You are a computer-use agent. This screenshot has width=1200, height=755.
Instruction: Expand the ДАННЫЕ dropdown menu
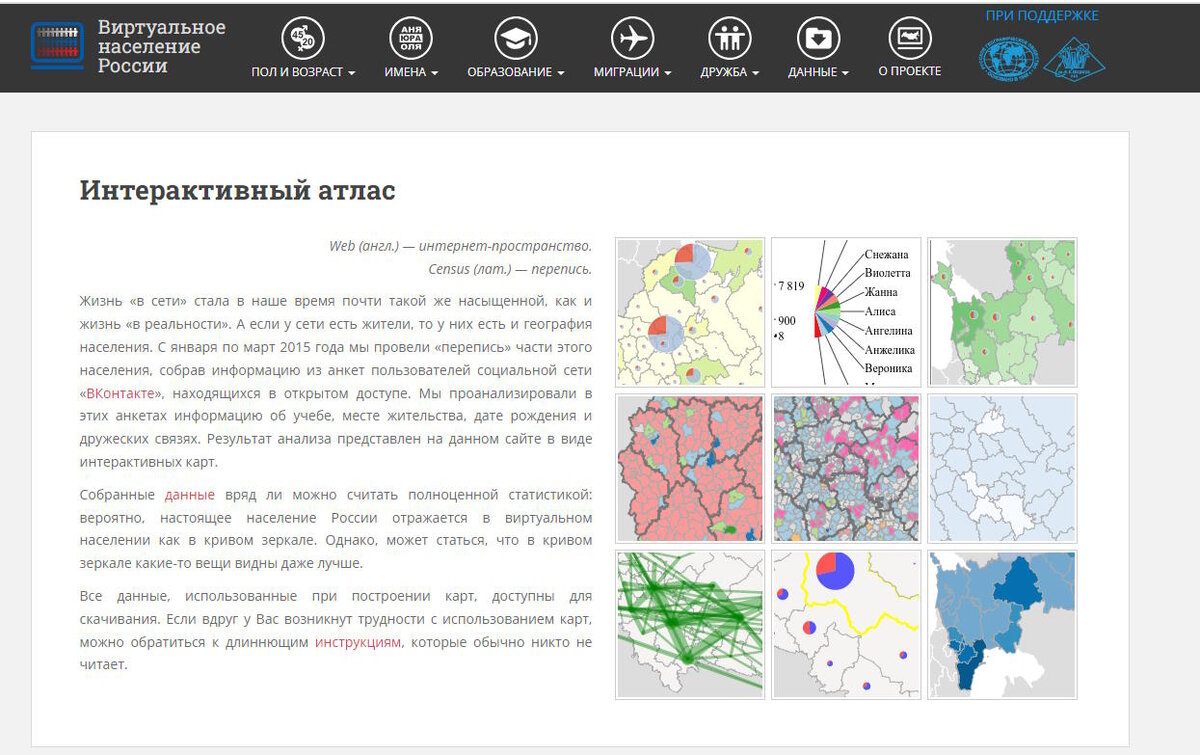tap(818, 72)
